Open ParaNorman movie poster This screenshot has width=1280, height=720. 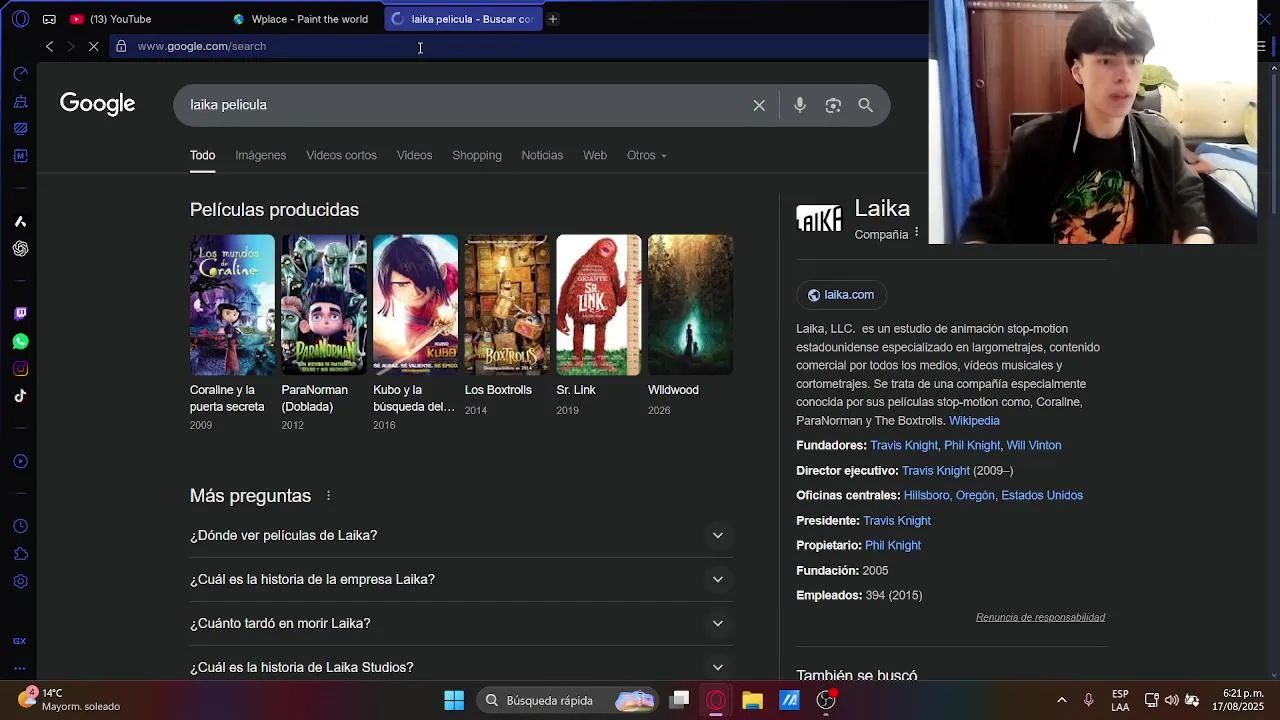point(324,305)
